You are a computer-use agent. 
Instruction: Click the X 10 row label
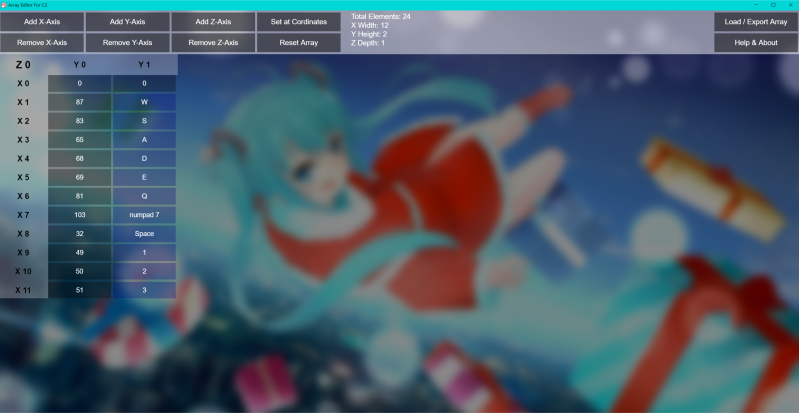pos(23,271)
